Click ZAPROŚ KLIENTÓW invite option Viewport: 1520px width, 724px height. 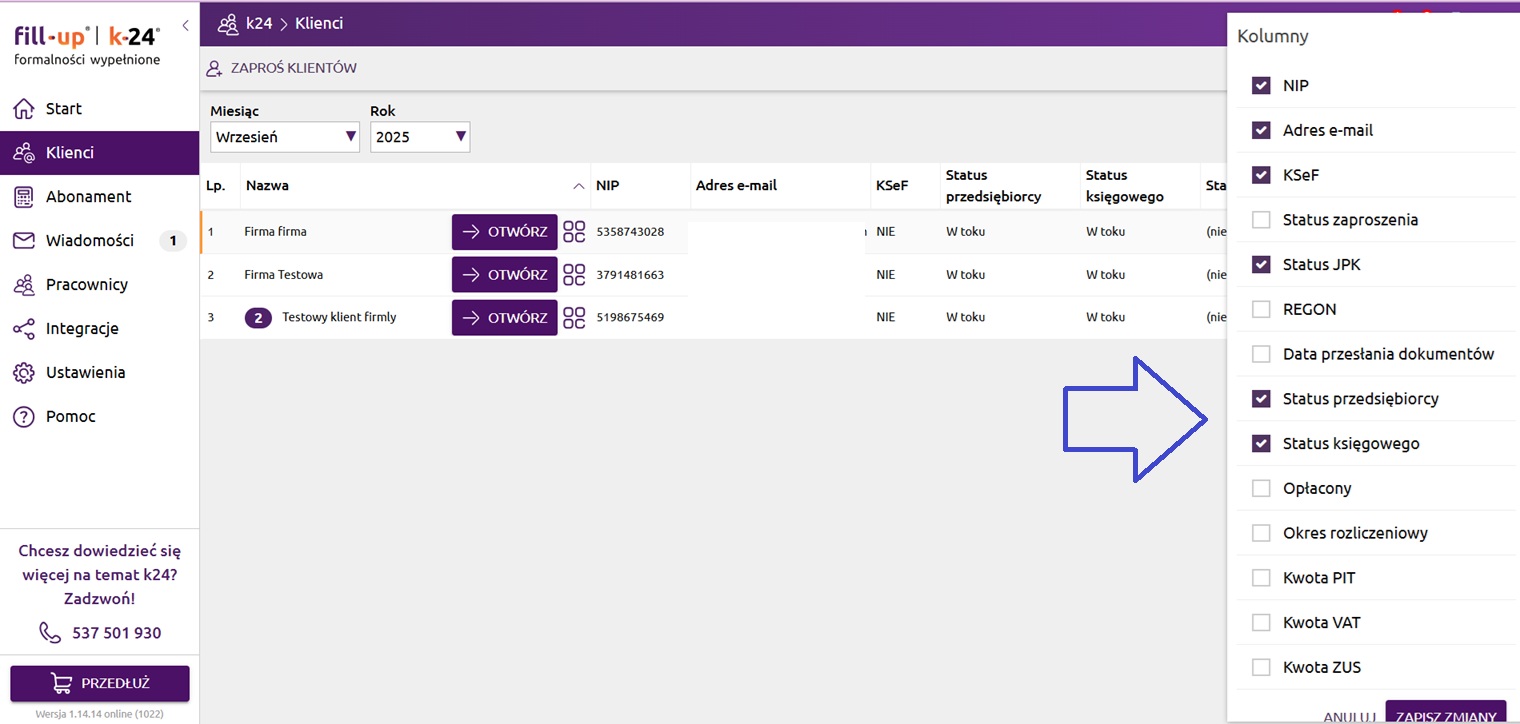coord(282,69)
